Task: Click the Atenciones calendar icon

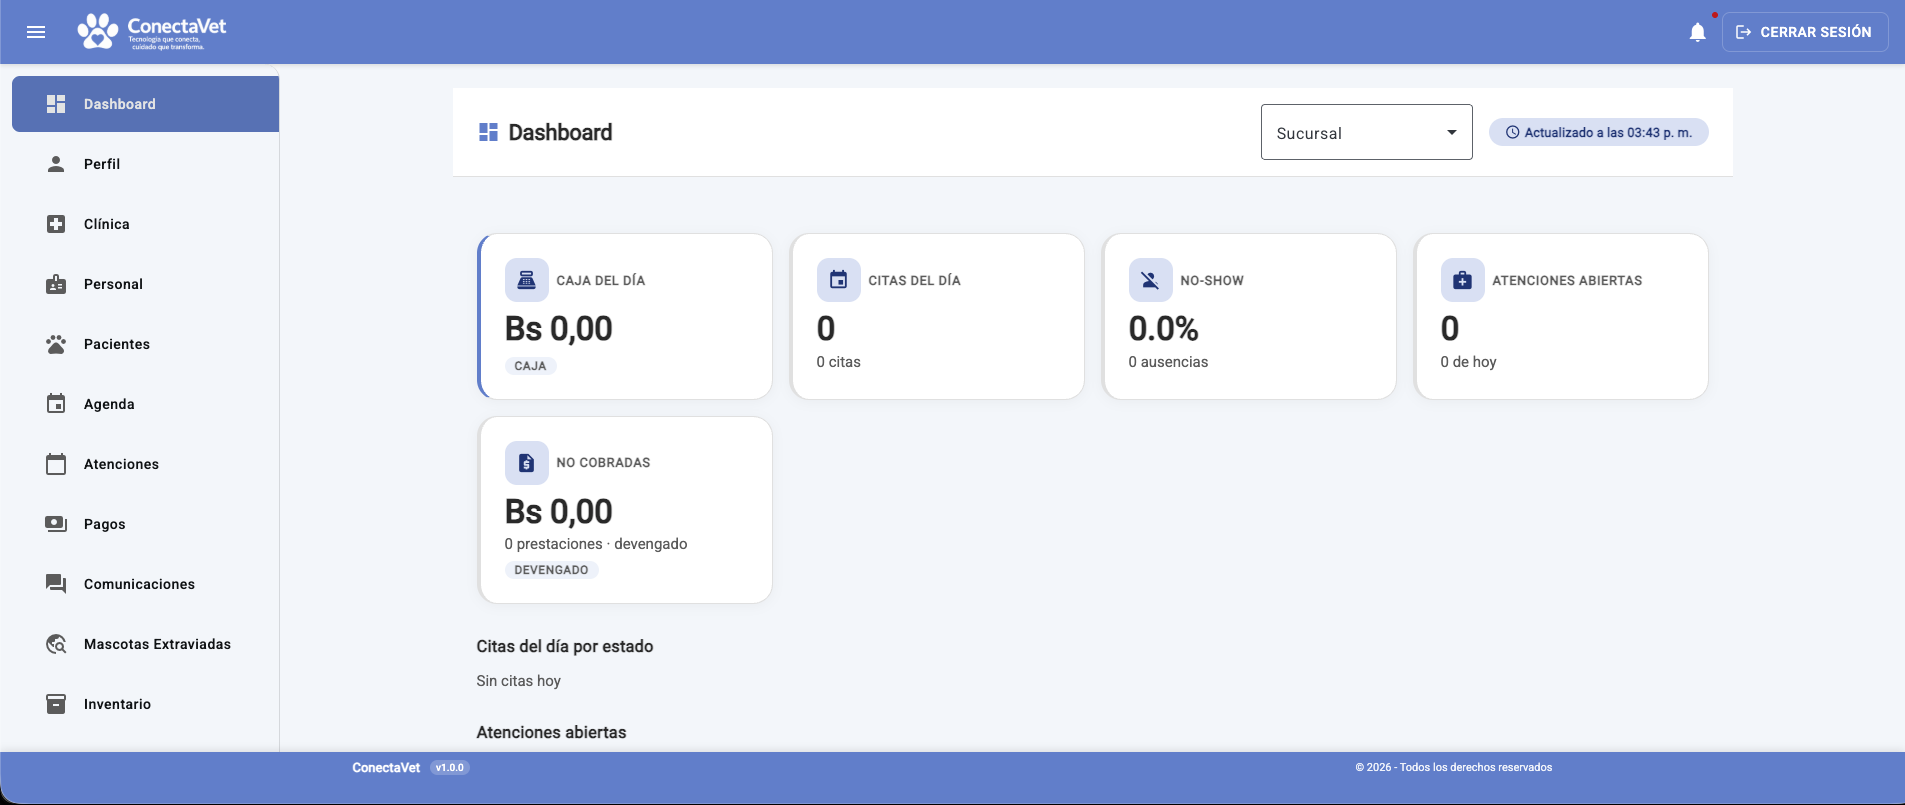Action: [x=56, y=464]
